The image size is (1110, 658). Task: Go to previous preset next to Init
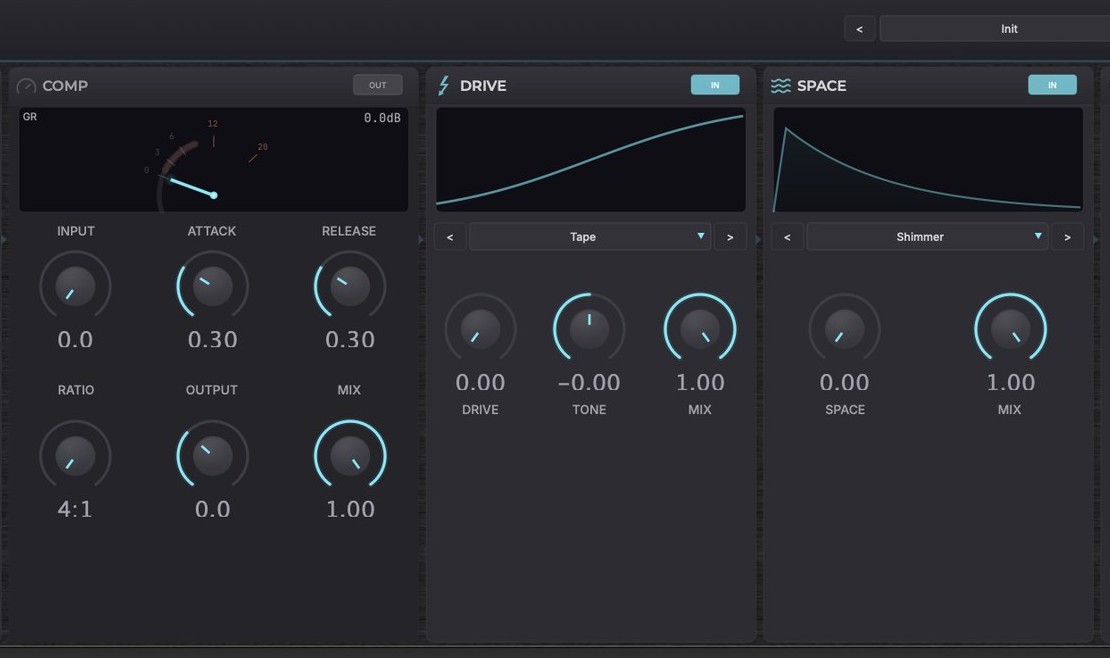tap(859, 29)
